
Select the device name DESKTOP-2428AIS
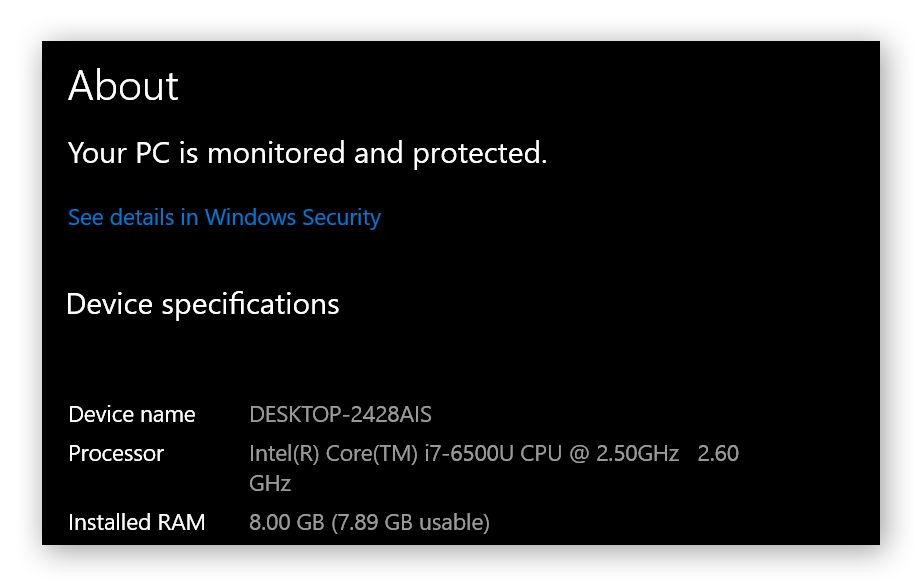340,413
